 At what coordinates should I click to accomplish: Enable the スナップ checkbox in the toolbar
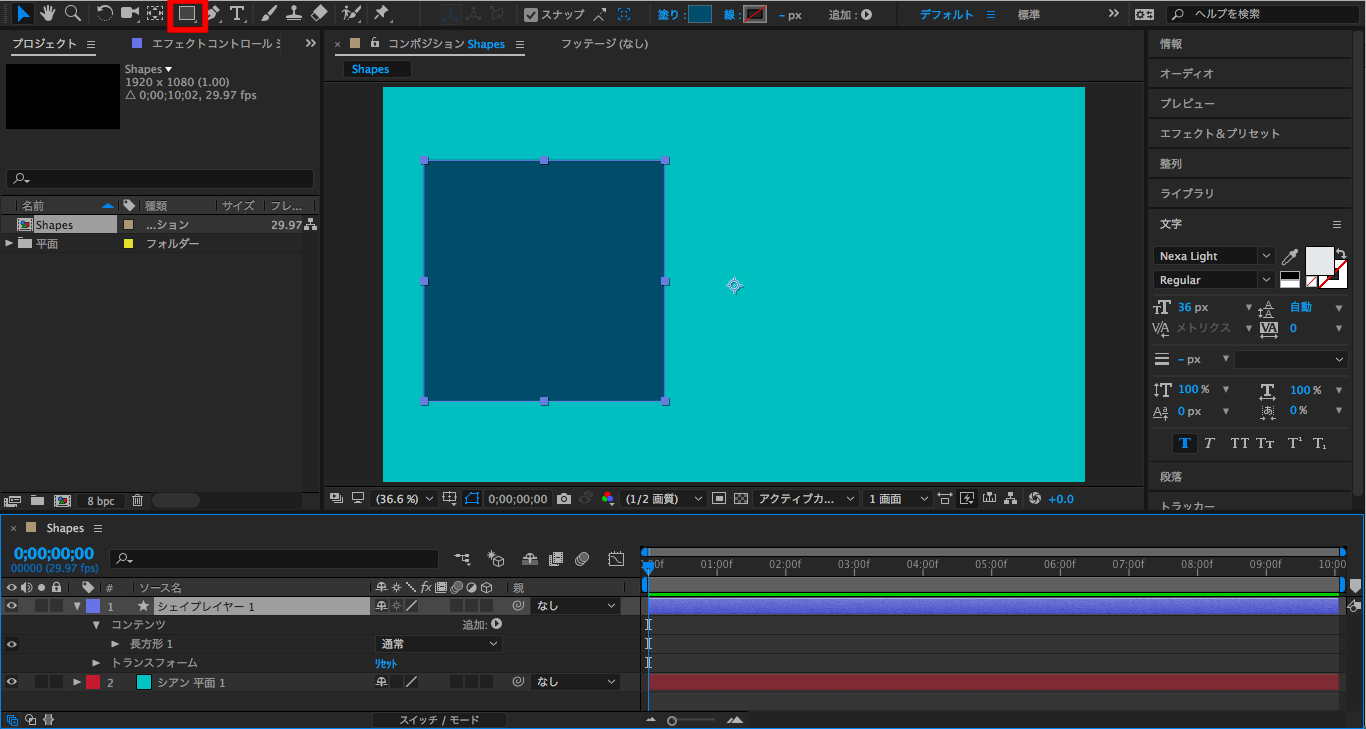[x=532, y=14]
